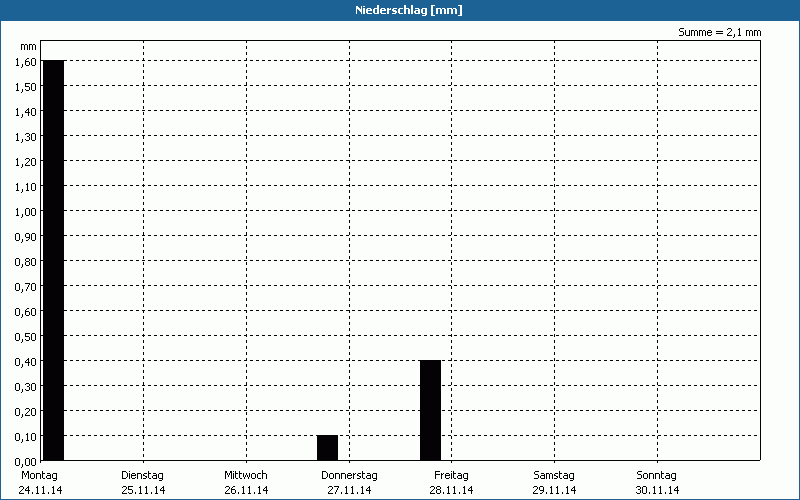This screenshot has height=500, width=800.
Task: Click the date 24.11.14
Action: (x=40, y=490)
